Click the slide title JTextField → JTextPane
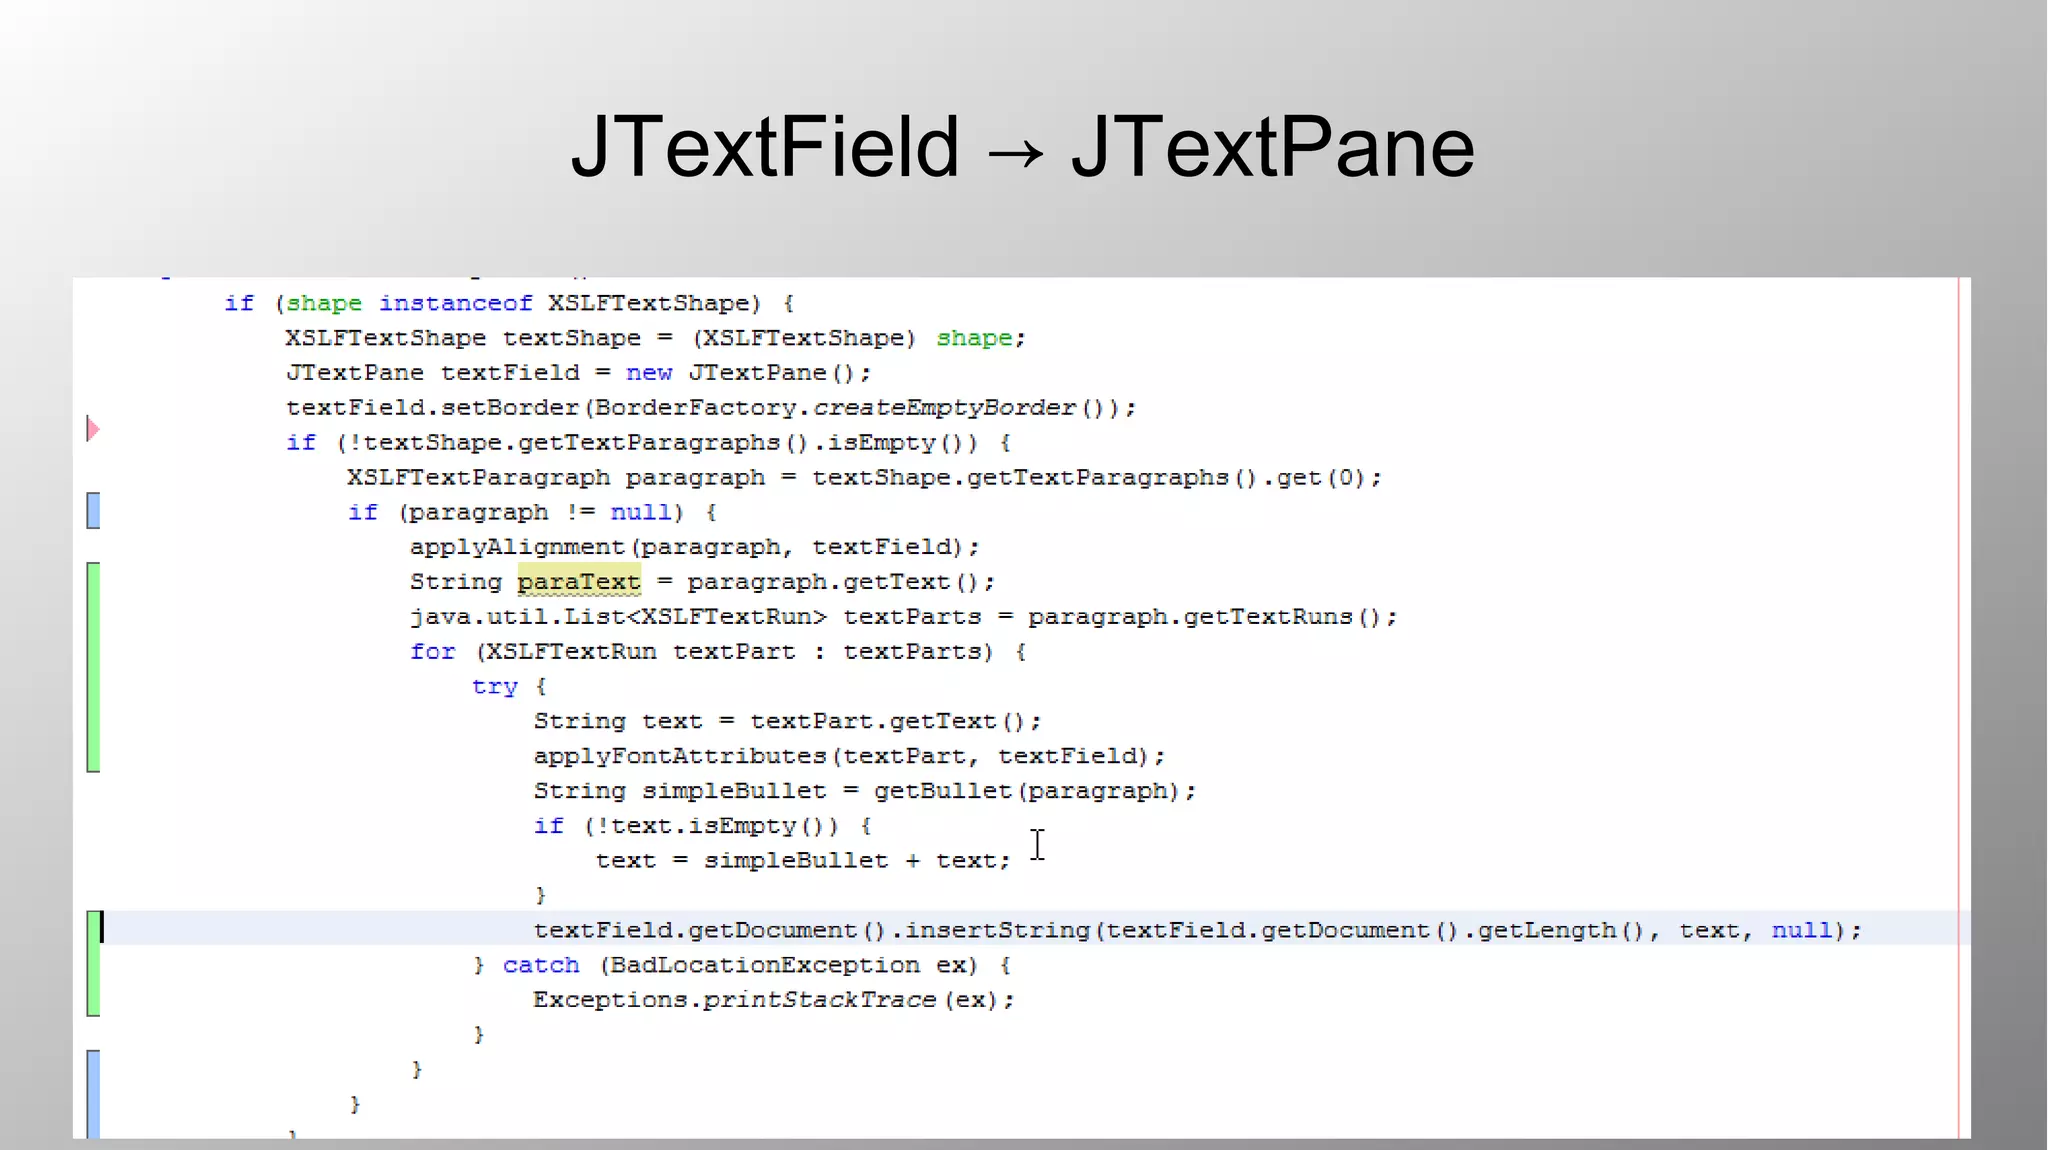Screen dimensions: 2048x1150 pyautogui.click(x=1022, y=147)
